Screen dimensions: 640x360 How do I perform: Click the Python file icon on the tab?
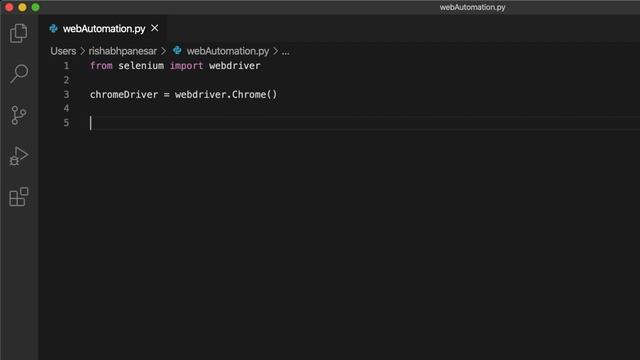pyautogui.click(x=53, y=29)
